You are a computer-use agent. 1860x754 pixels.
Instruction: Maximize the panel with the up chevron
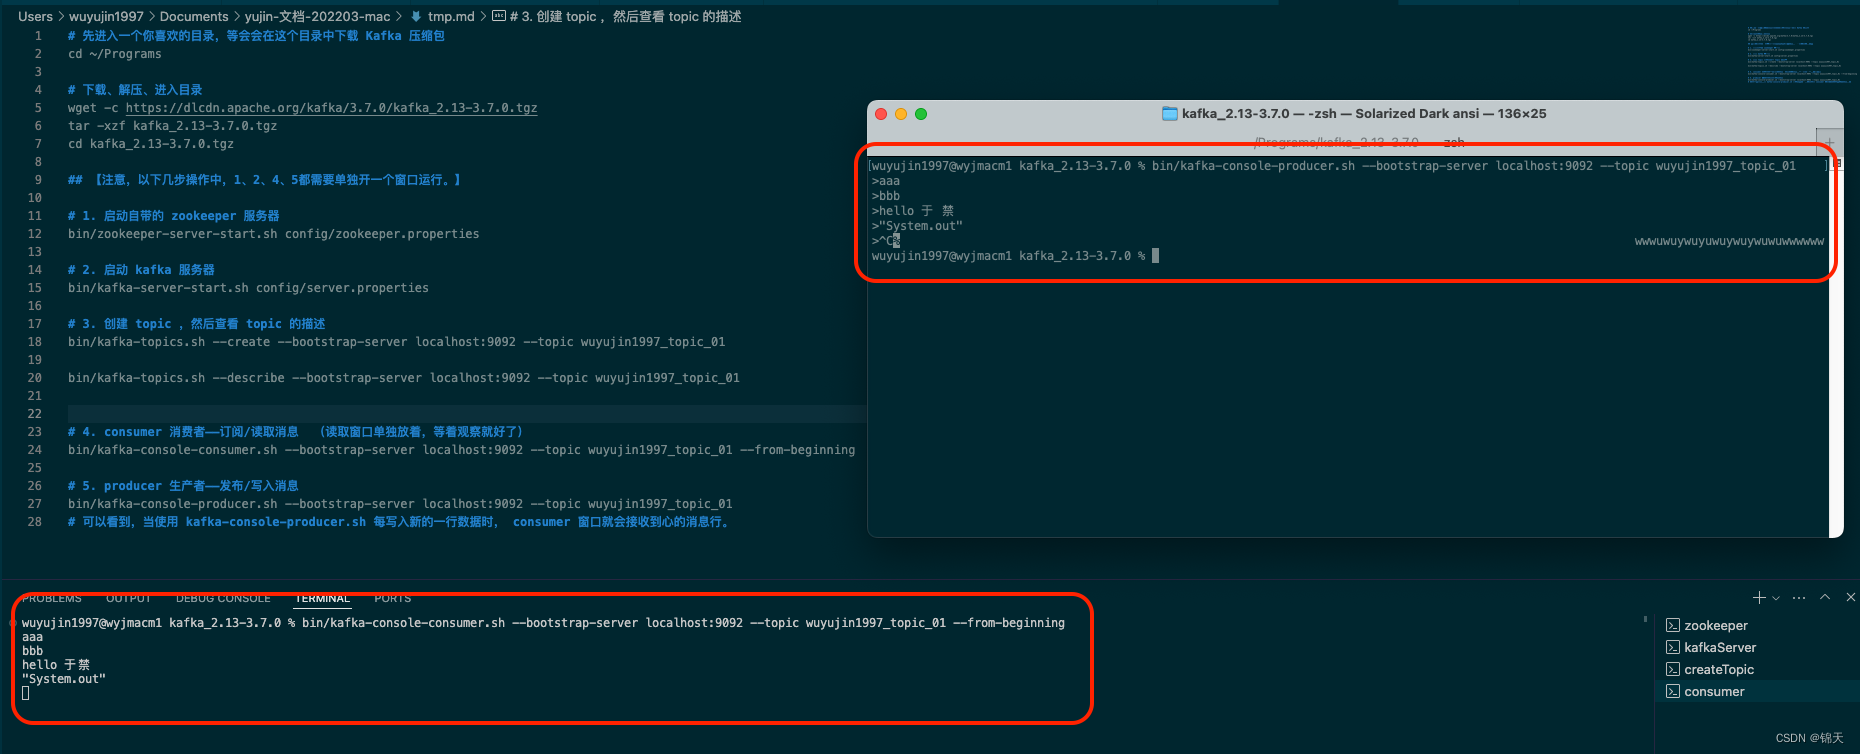click(1825, 597)
